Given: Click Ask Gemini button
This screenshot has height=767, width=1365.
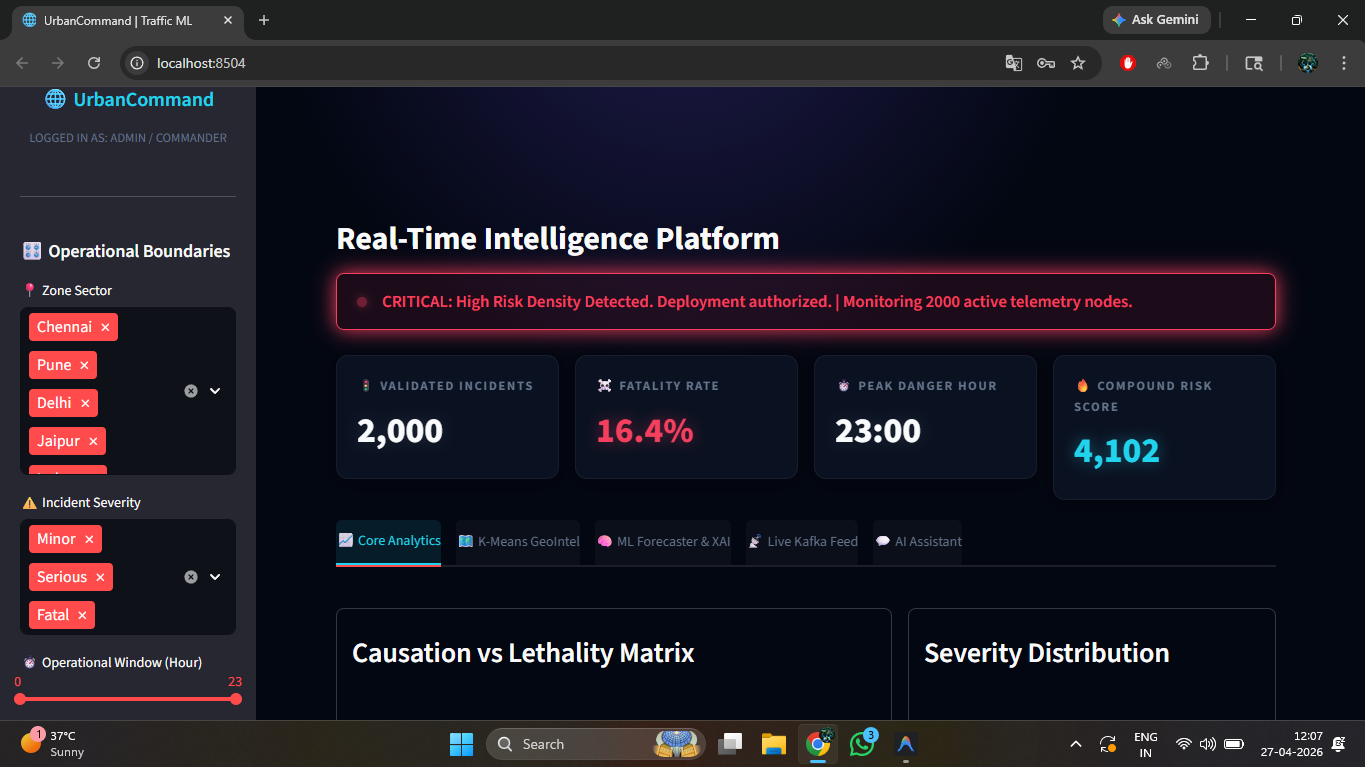Looking at the screenshot, I should (1157, 20).
